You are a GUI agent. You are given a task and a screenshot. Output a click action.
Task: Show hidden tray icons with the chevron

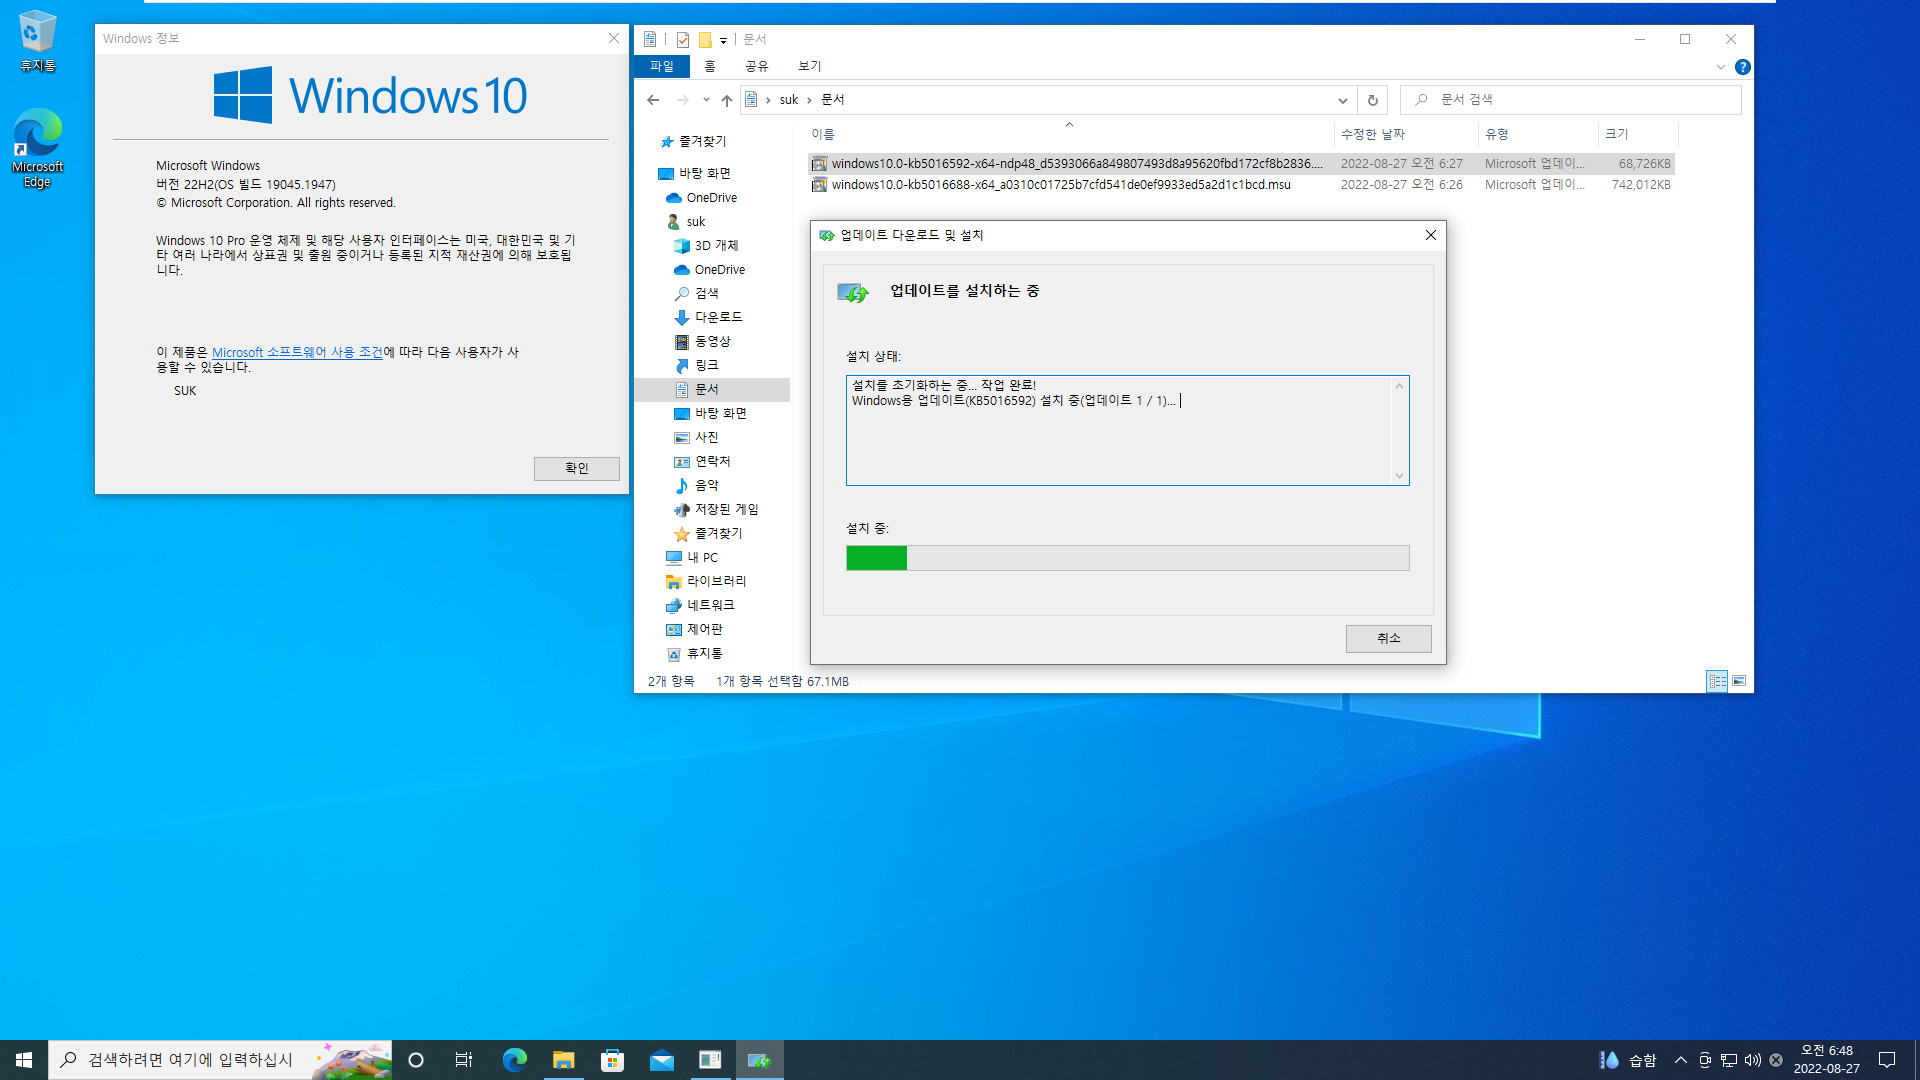click(1680, 1060)
